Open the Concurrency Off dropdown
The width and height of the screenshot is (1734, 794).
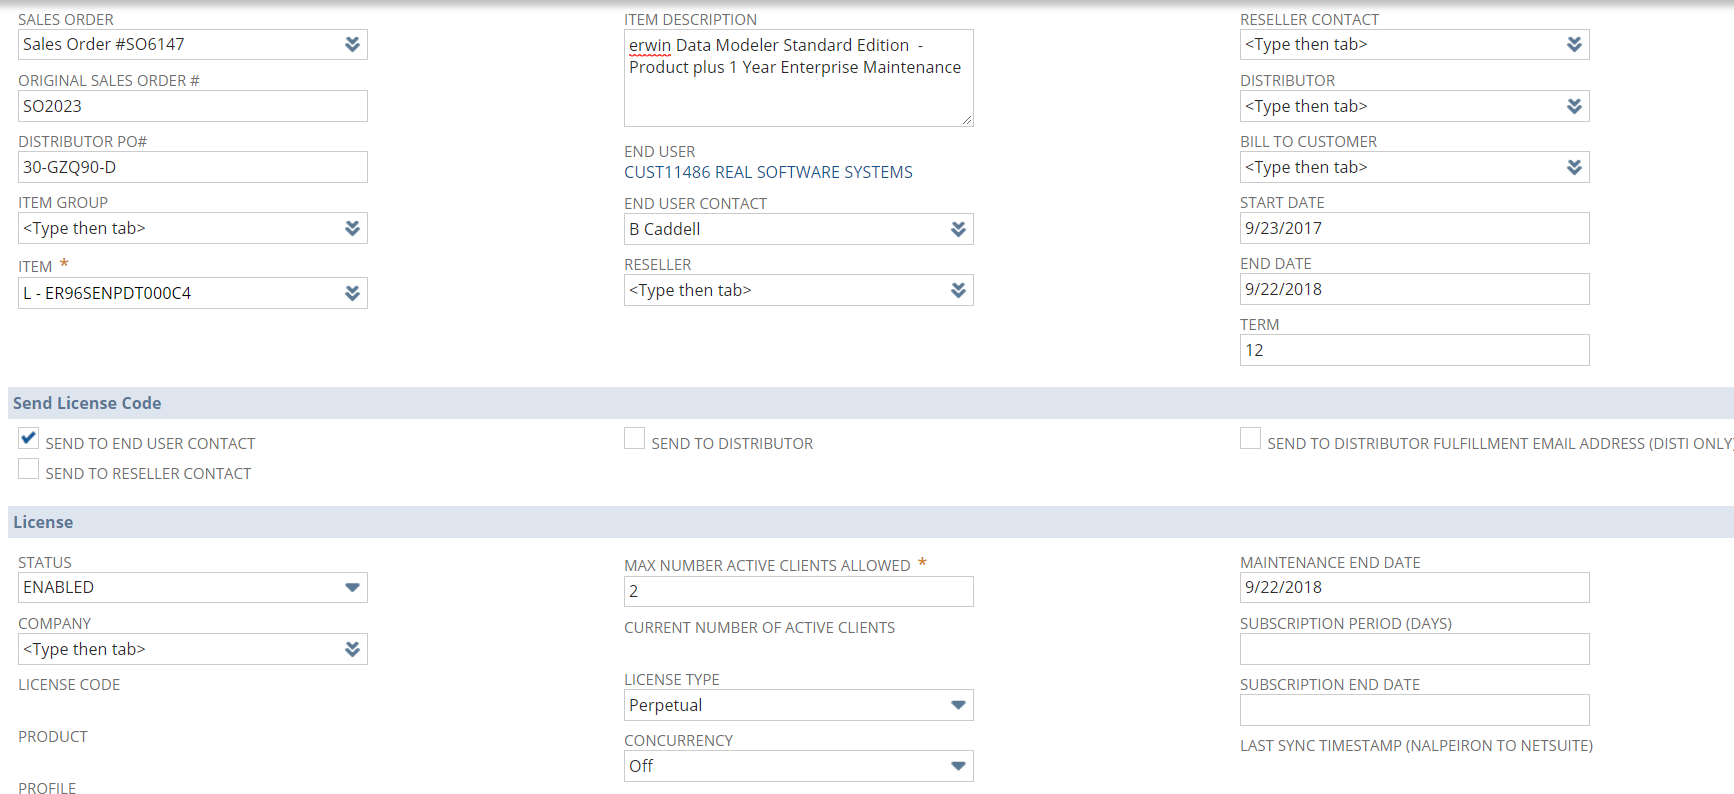799,766
